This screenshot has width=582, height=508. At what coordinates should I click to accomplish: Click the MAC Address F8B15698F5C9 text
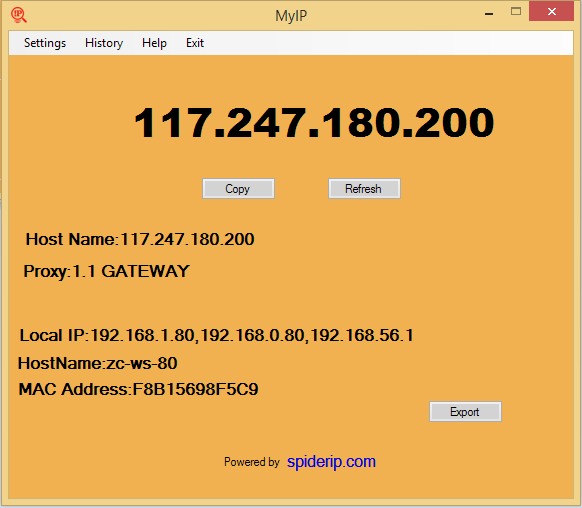138,389
